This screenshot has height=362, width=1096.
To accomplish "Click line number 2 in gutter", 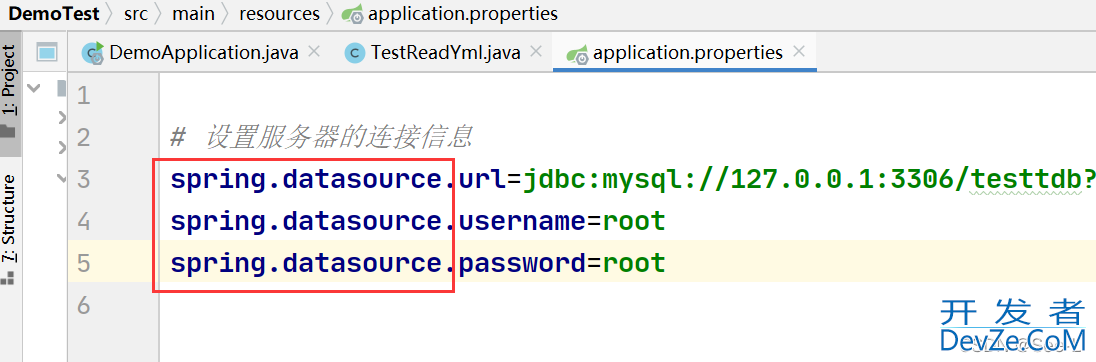I will 83,138.
